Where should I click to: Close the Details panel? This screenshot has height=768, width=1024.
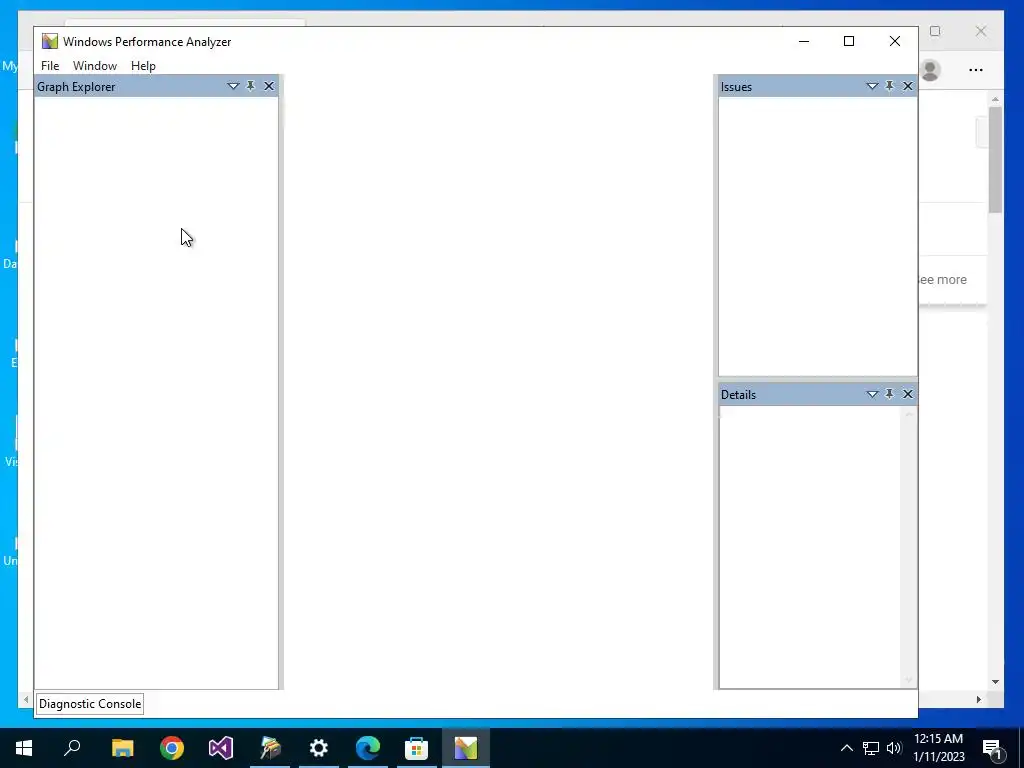tap(908, 394)
